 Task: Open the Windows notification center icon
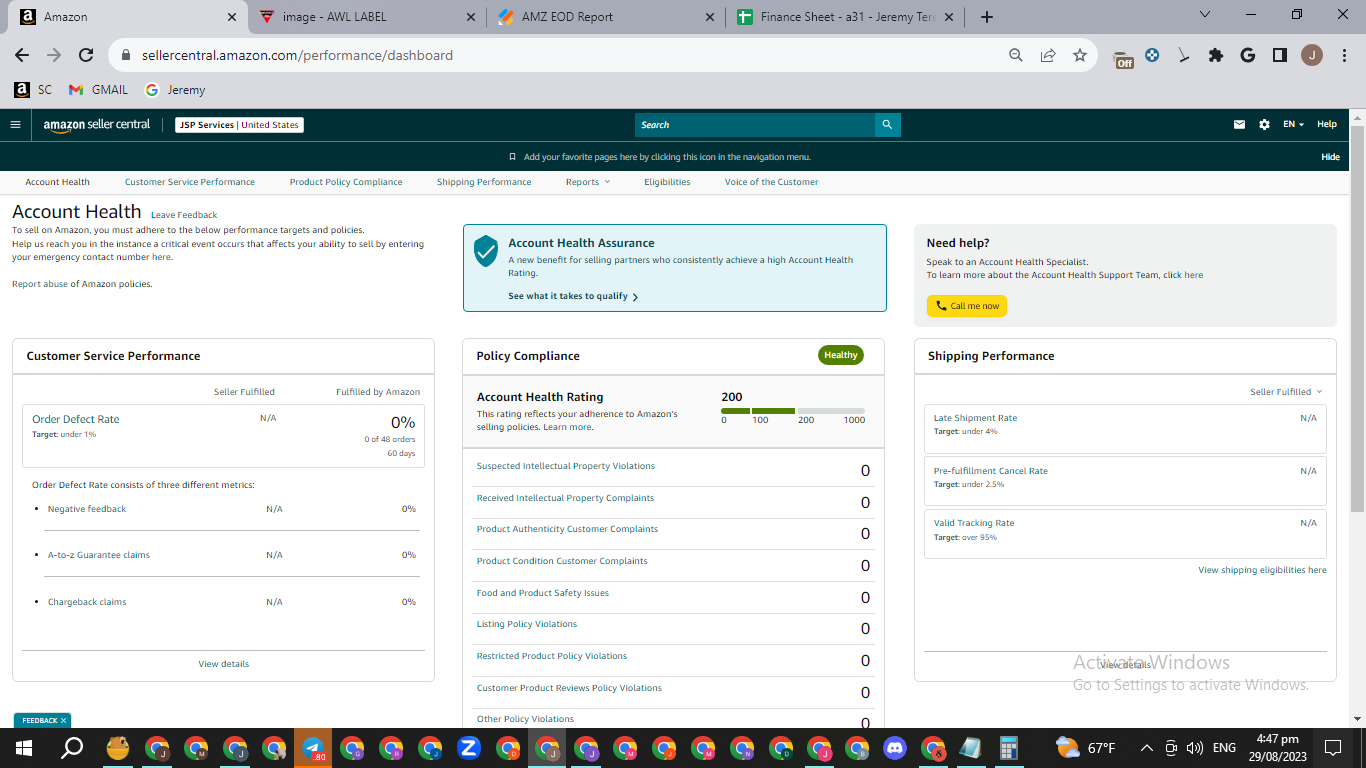click(1332, 748)
